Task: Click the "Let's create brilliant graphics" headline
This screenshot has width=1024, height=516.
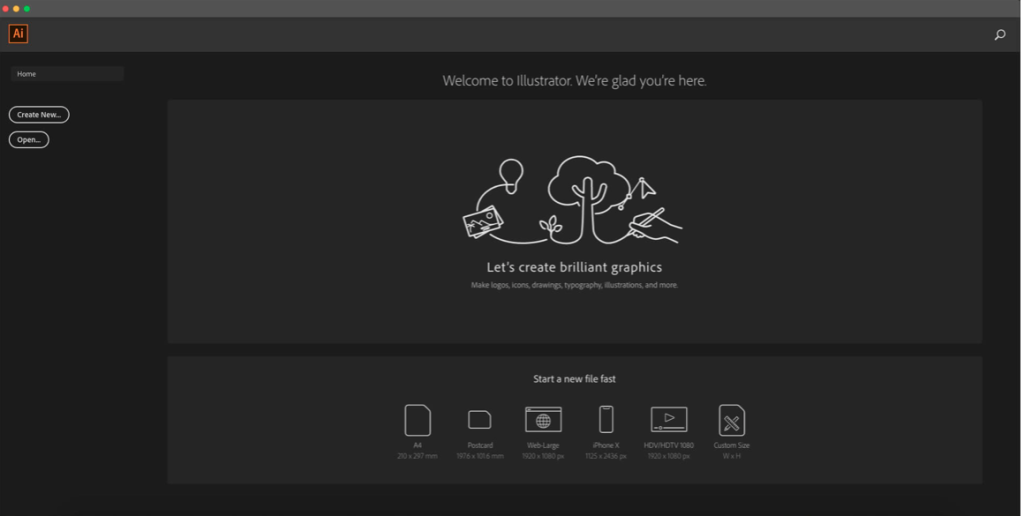Action: 574,267
